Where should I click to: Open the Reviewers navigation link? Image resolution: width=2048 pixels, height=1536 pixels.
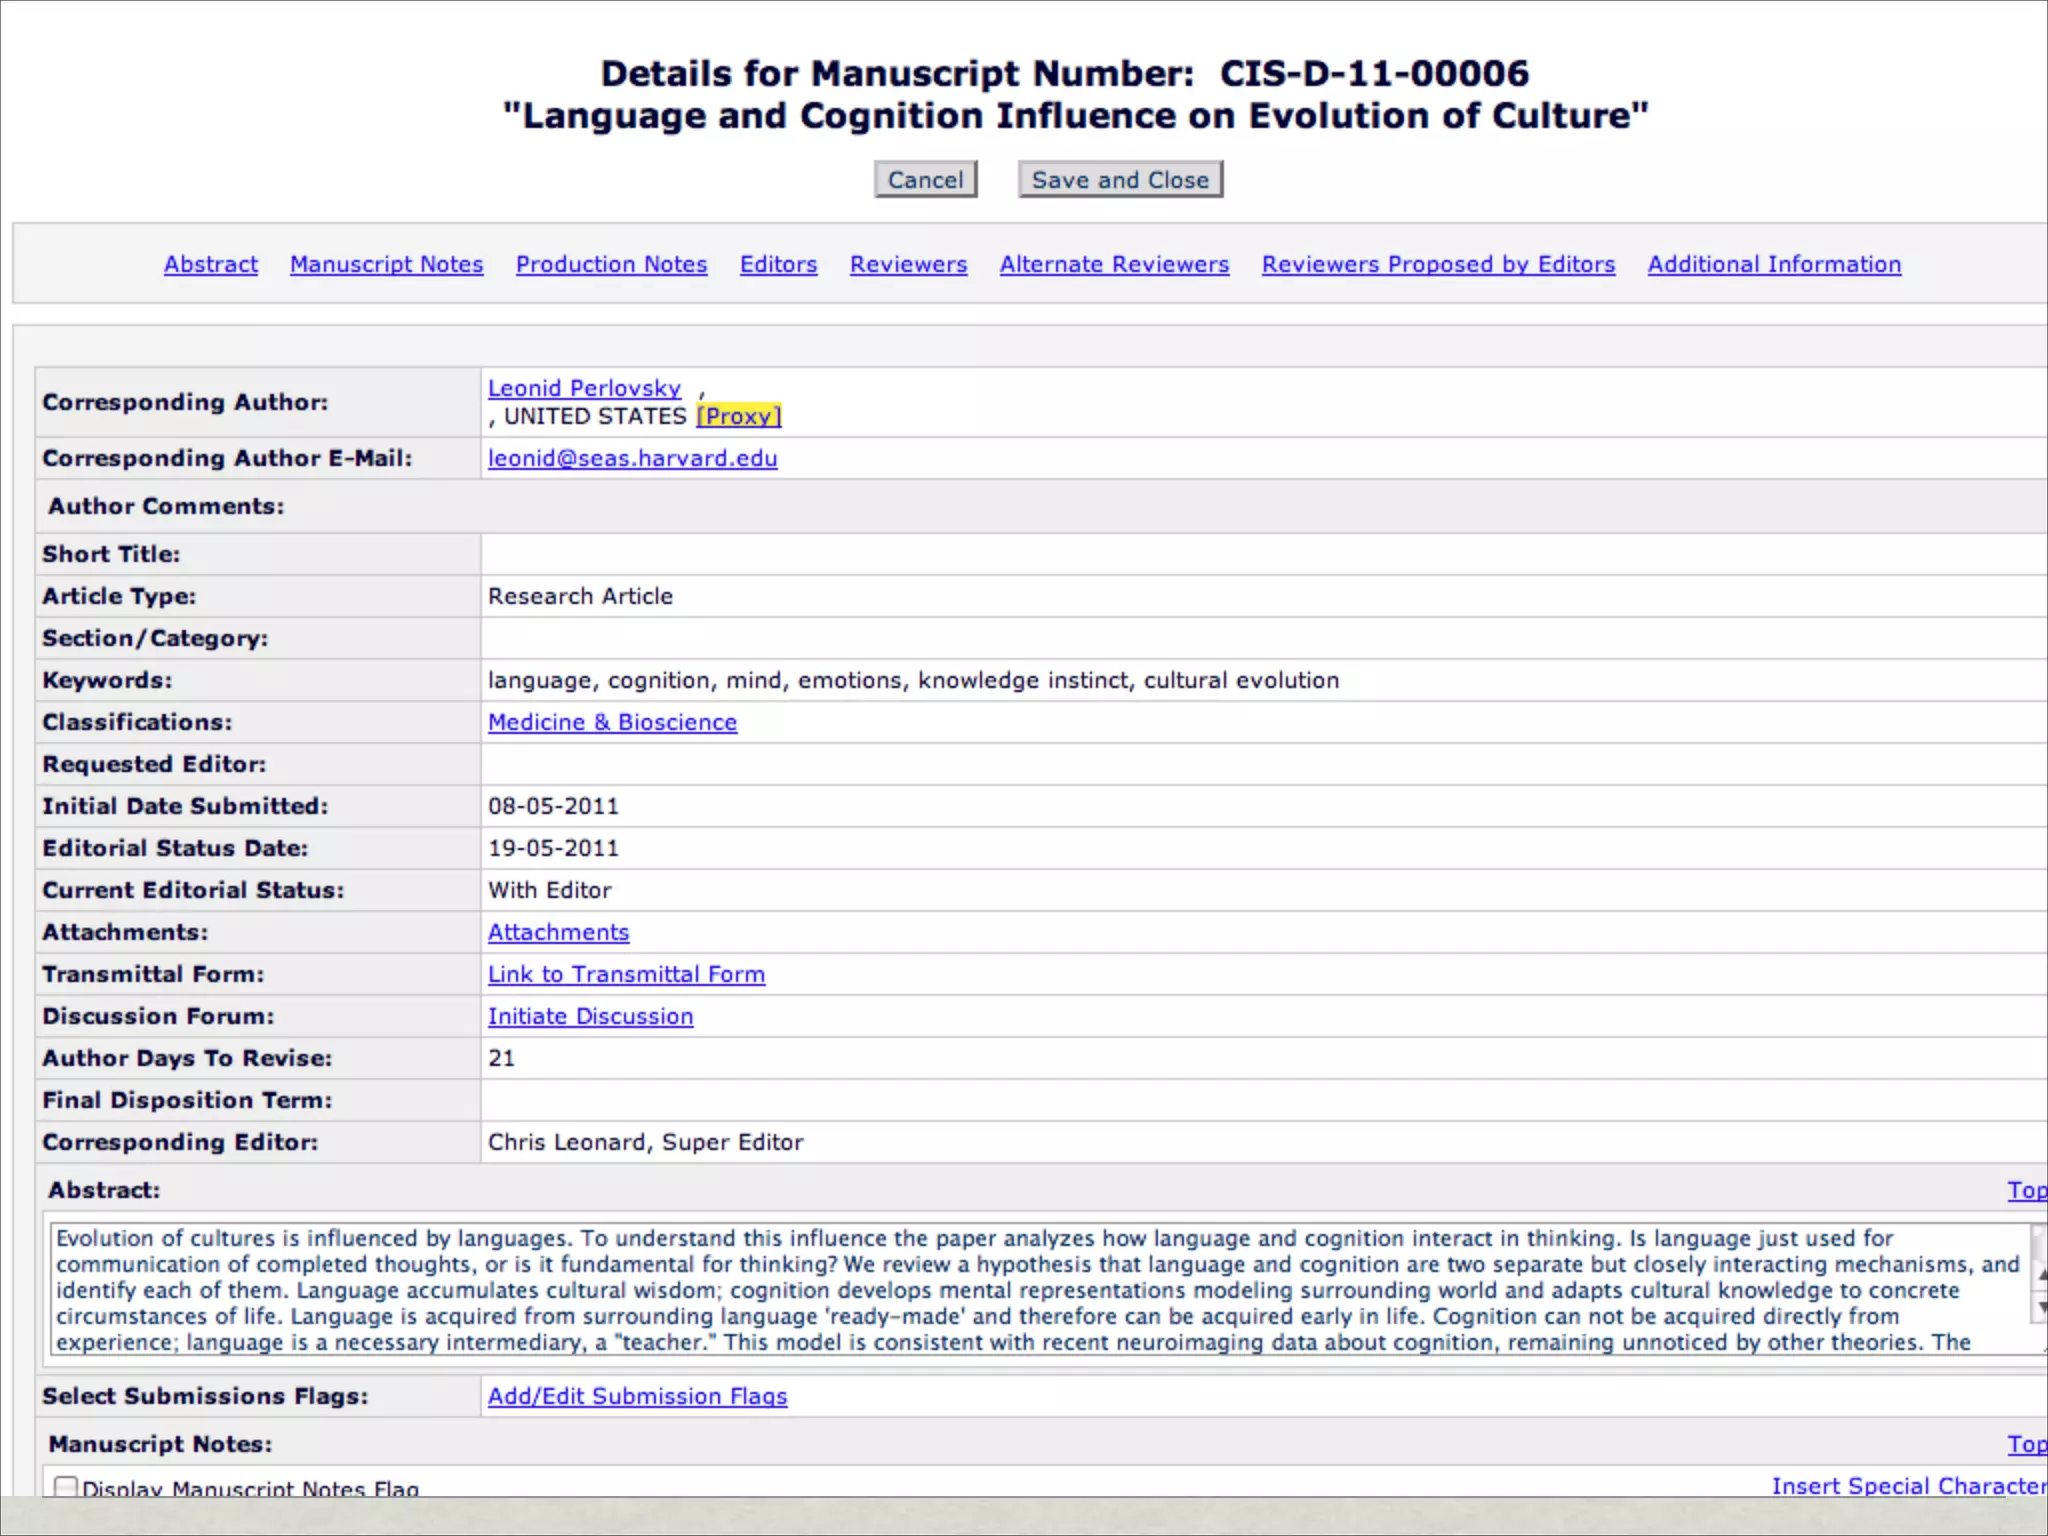click(908, 264)
